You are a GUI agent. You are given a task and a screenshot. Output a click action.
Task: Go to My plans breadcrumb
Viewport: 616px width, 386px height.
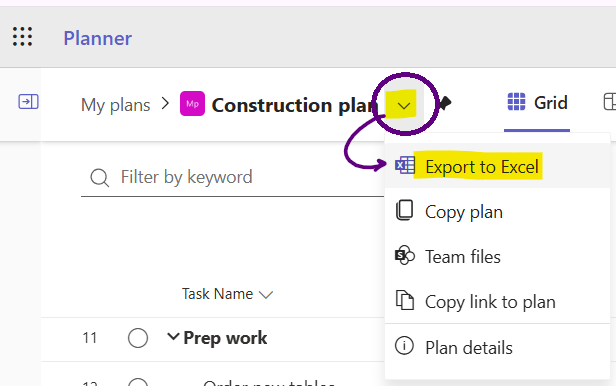pyautogui.click(x=116, y=105)
